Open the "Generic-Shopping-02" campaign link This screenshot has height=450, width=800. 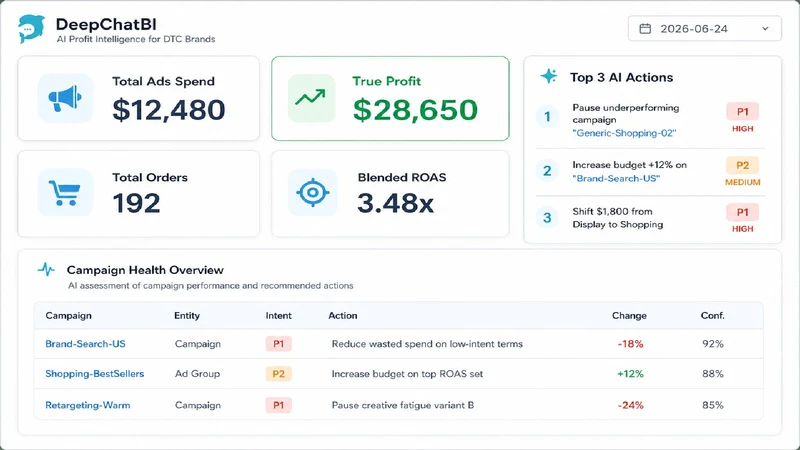pos(624,133)
